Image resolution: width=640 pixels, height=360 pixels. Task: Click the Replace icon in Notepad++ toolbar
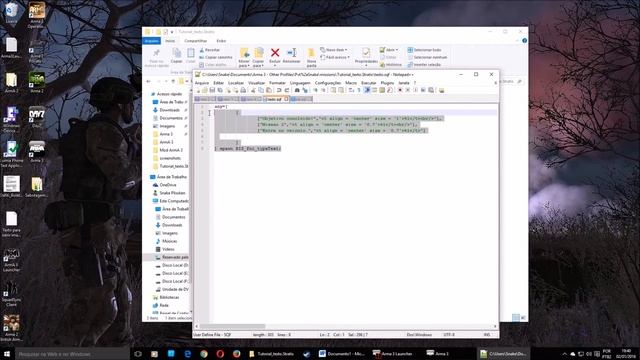(x=305, y=90)
